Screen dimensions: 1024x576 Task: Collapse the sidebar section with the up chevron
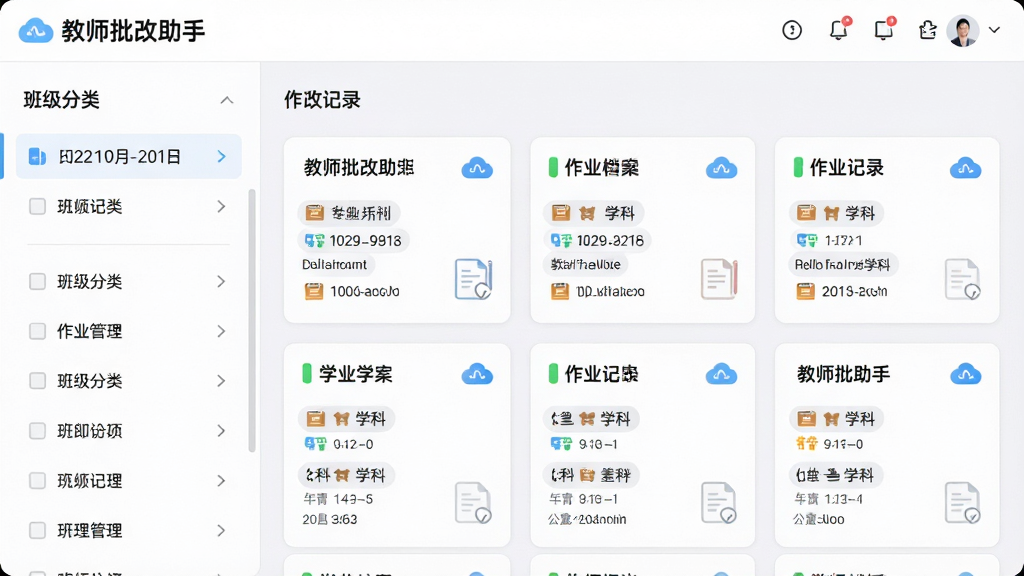pos(227,101)
